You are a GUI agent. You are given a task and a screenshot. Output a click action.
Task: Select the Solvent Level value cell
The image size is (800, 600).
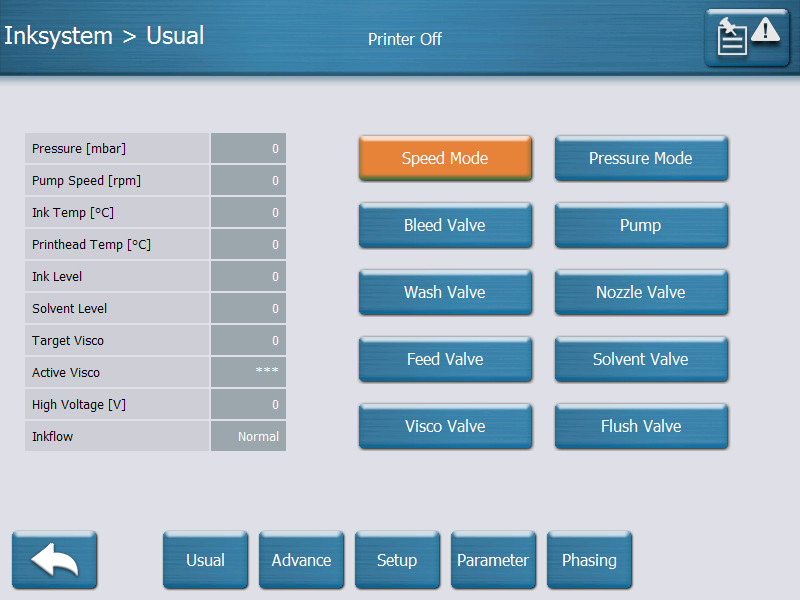click(248, 308)
